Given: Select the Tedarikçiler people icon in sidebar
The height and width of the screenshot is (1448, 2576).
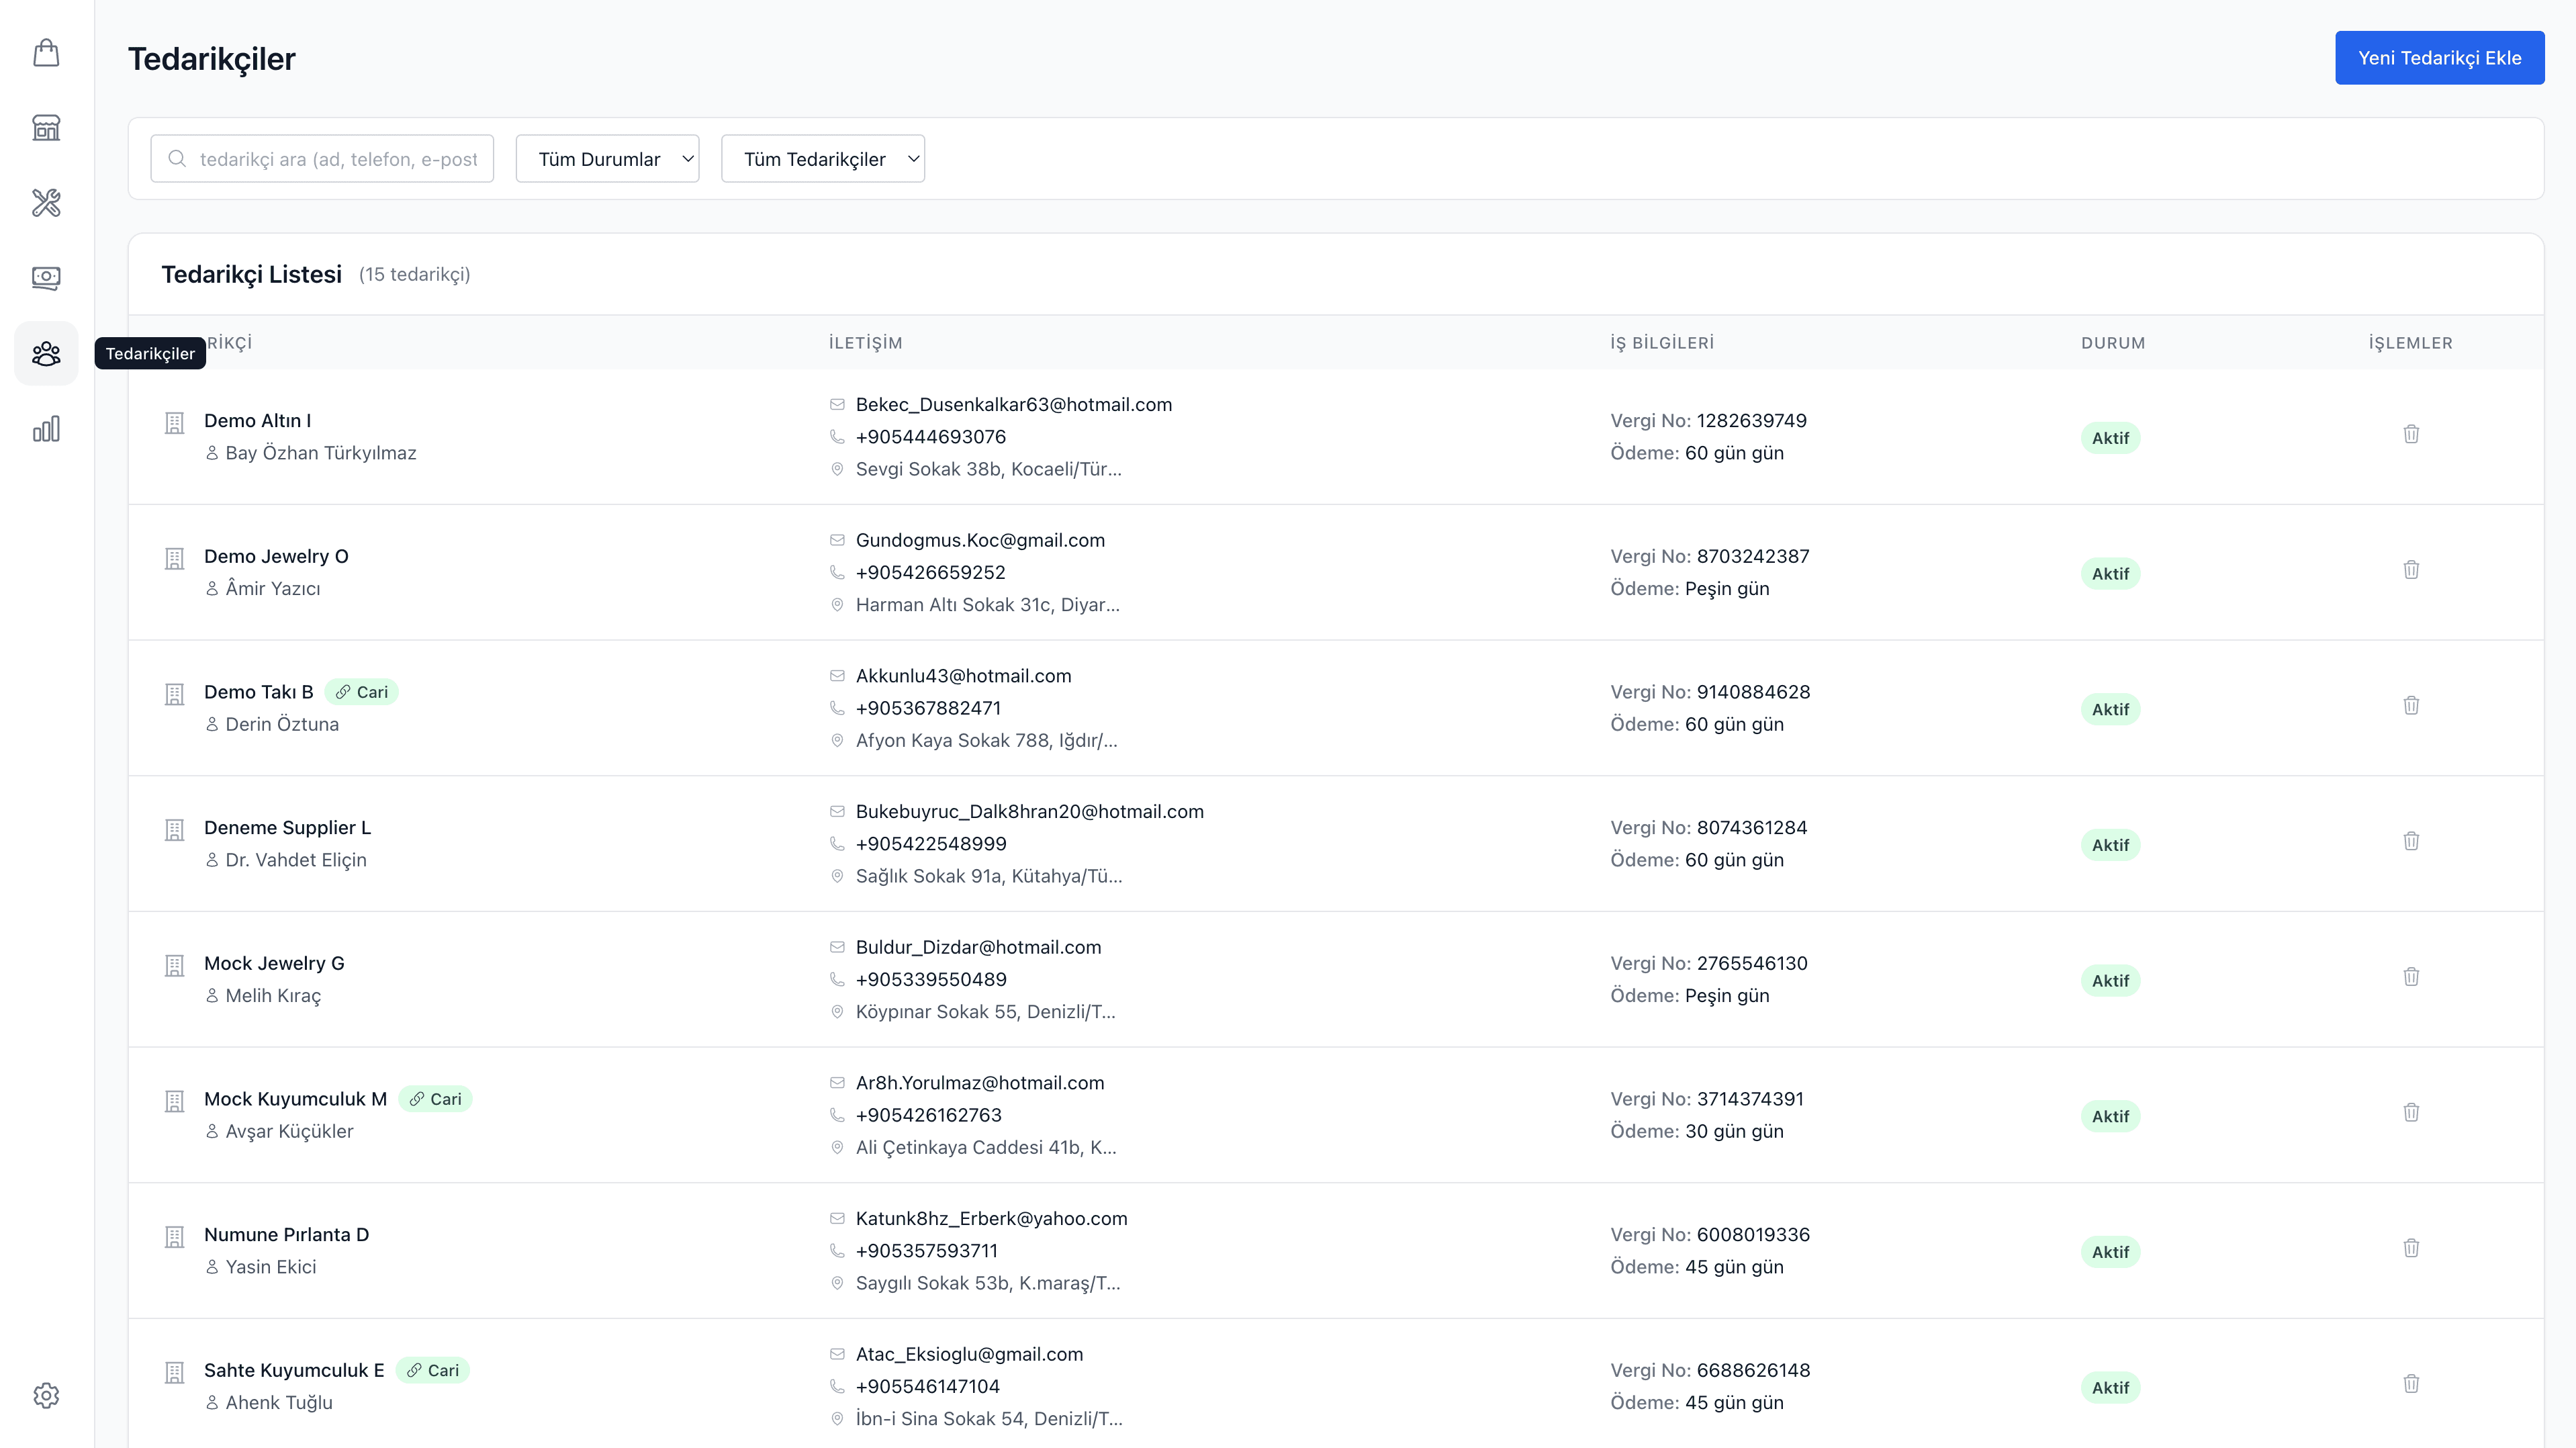Looking at the screenshot, I should tap(46, 354).
